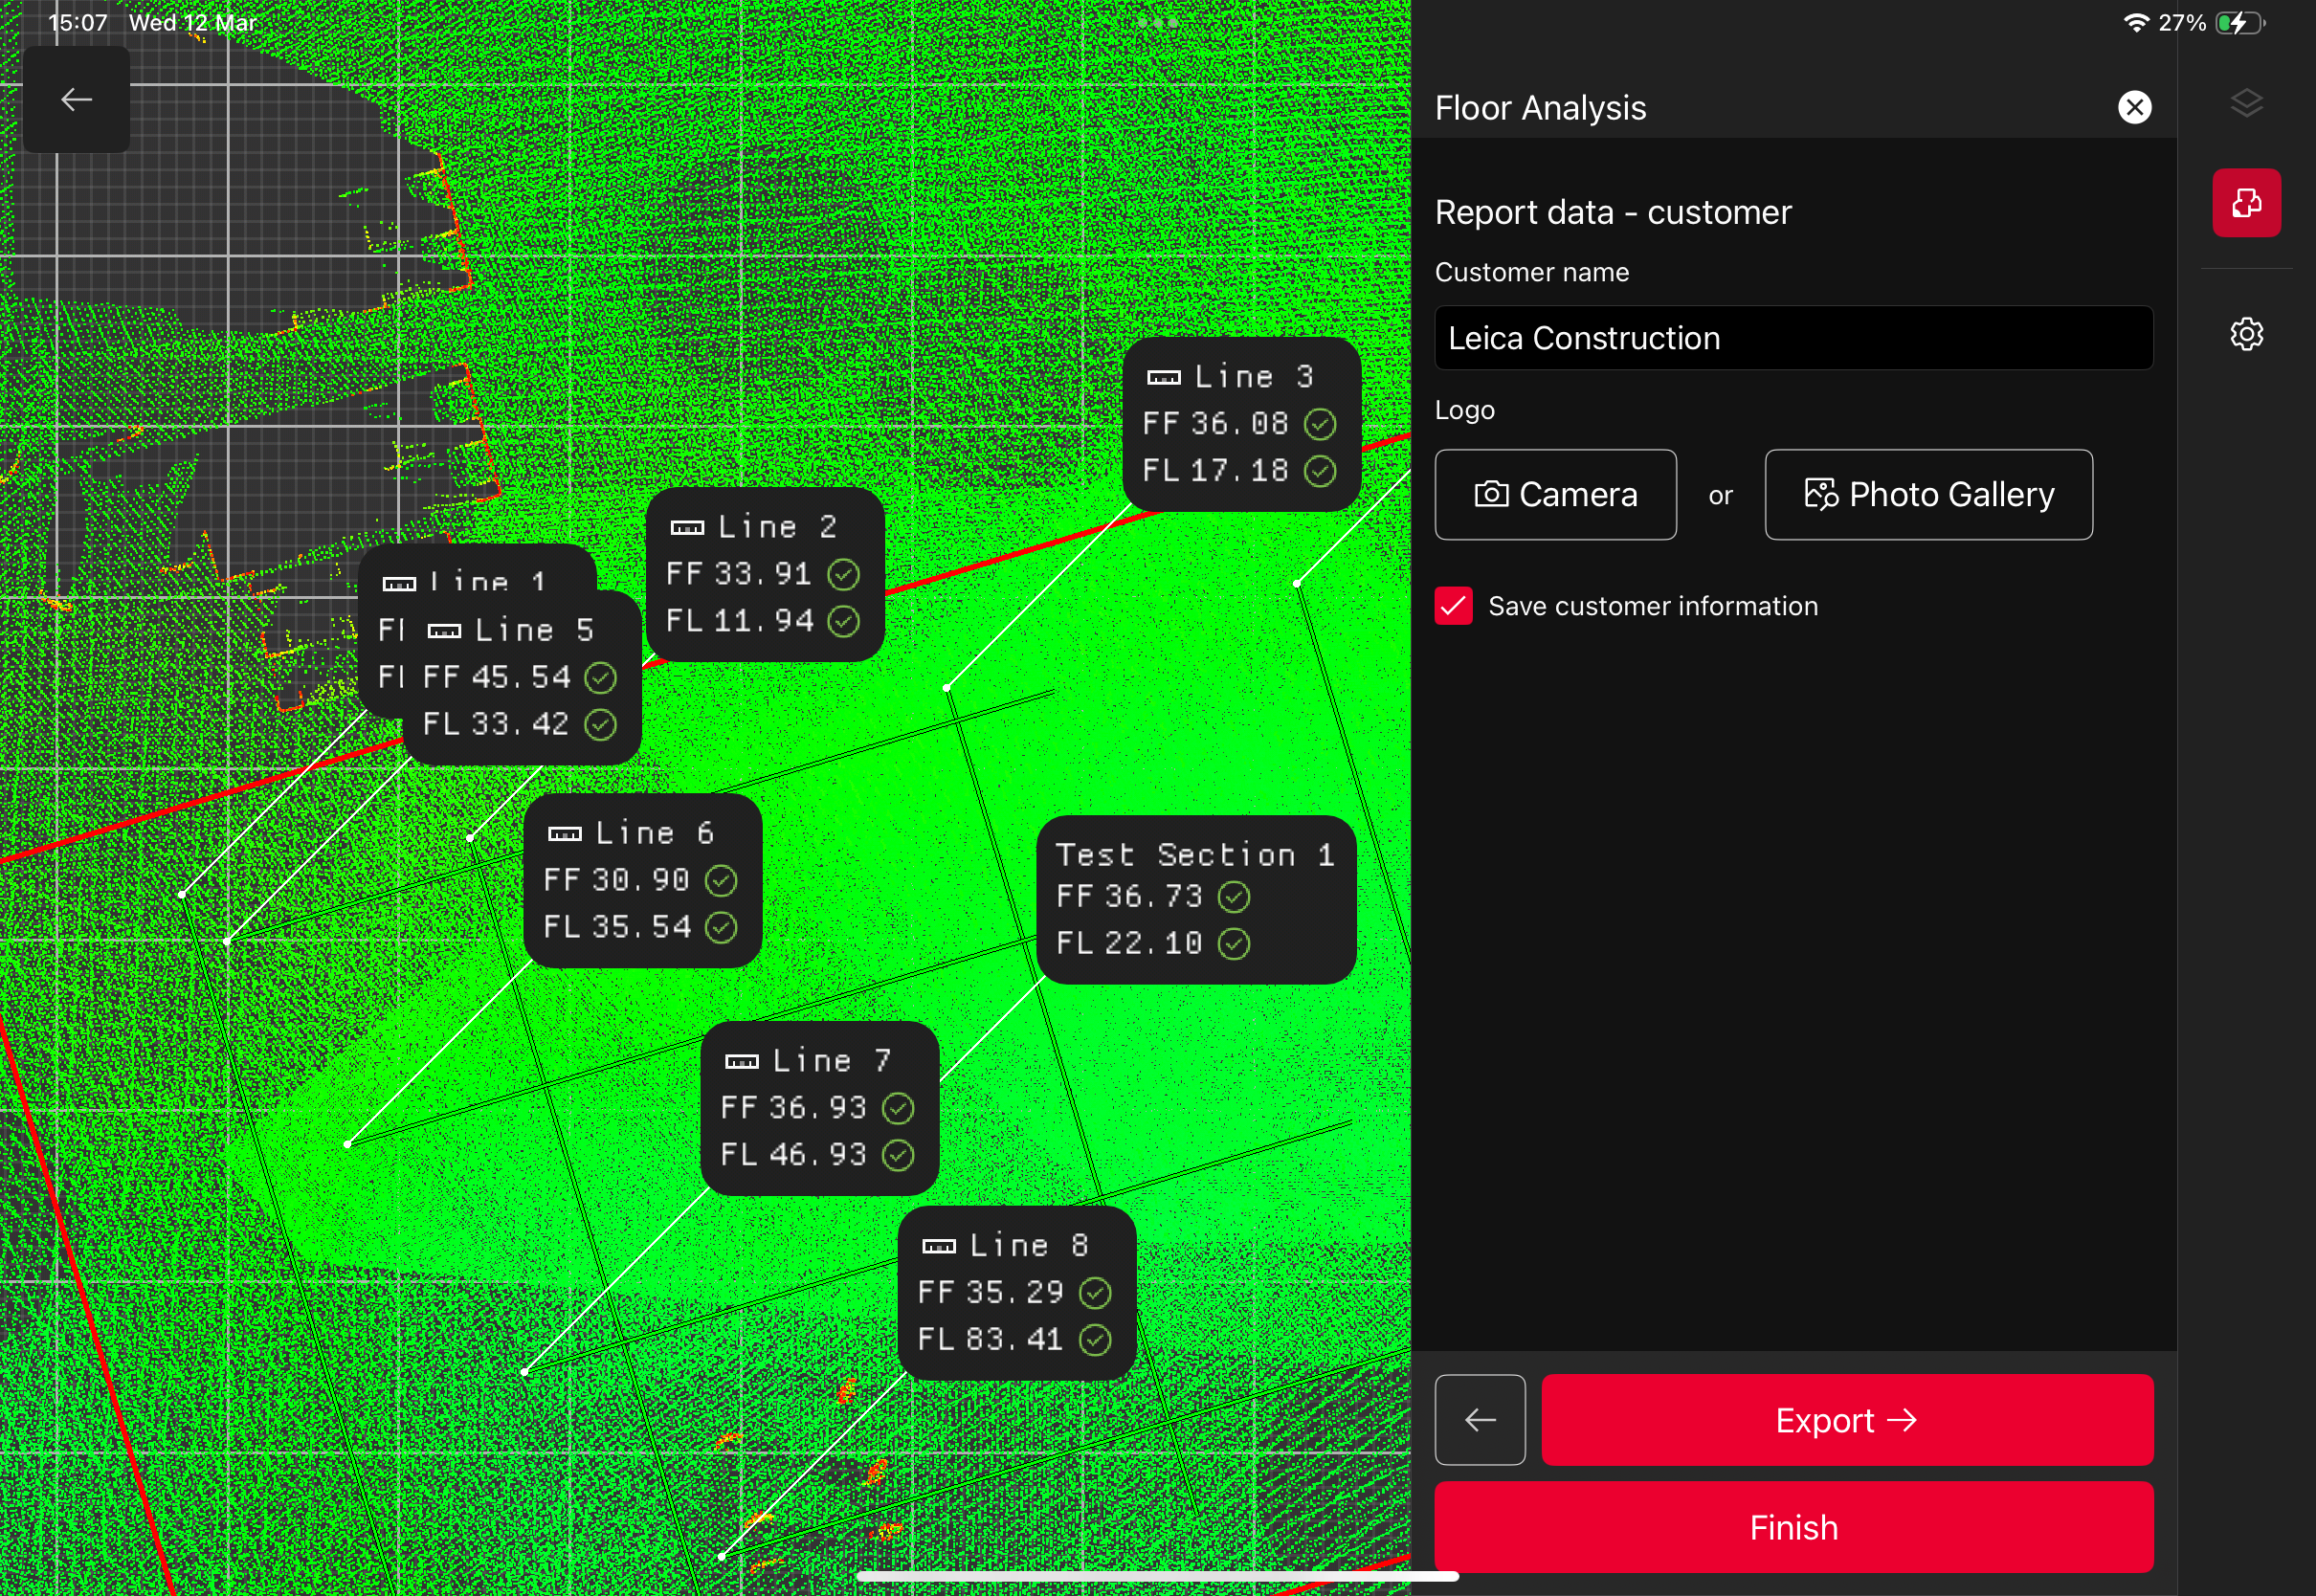The image size is (2316, 1596).
Task: Select the Line 2 measurement label
Action: tap(764, 574)
